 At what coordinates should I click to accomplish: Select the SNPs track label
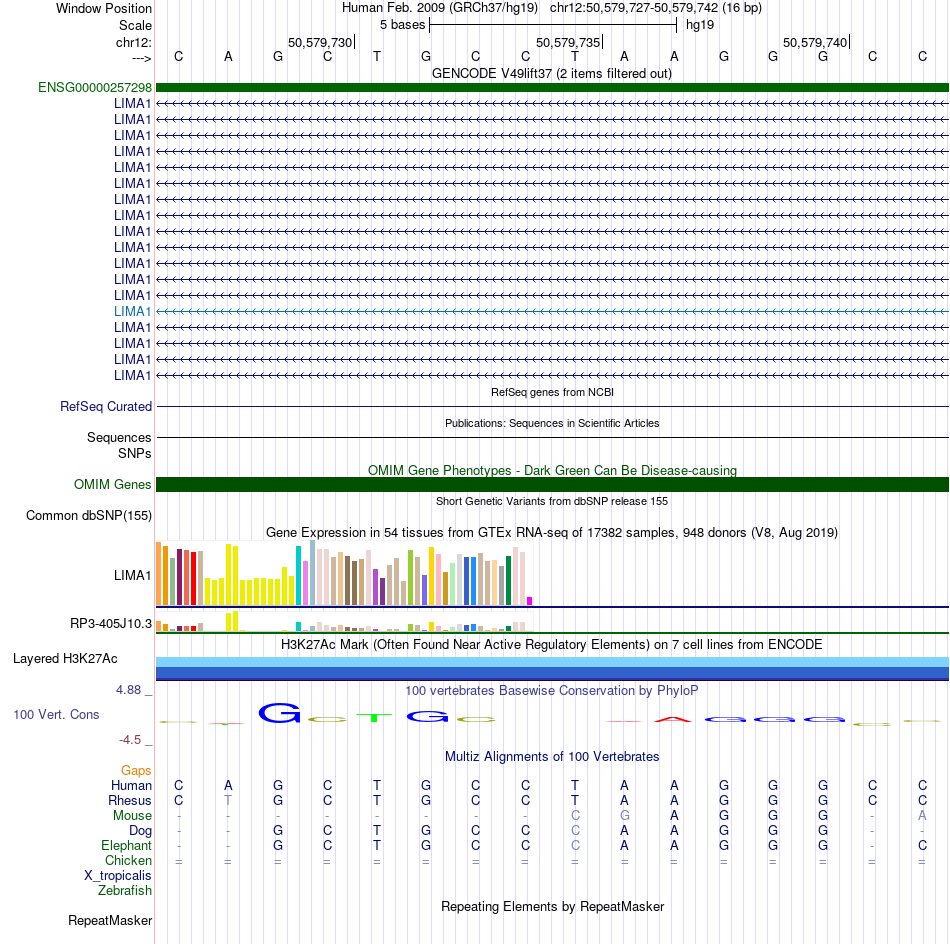tap(135, 453)
